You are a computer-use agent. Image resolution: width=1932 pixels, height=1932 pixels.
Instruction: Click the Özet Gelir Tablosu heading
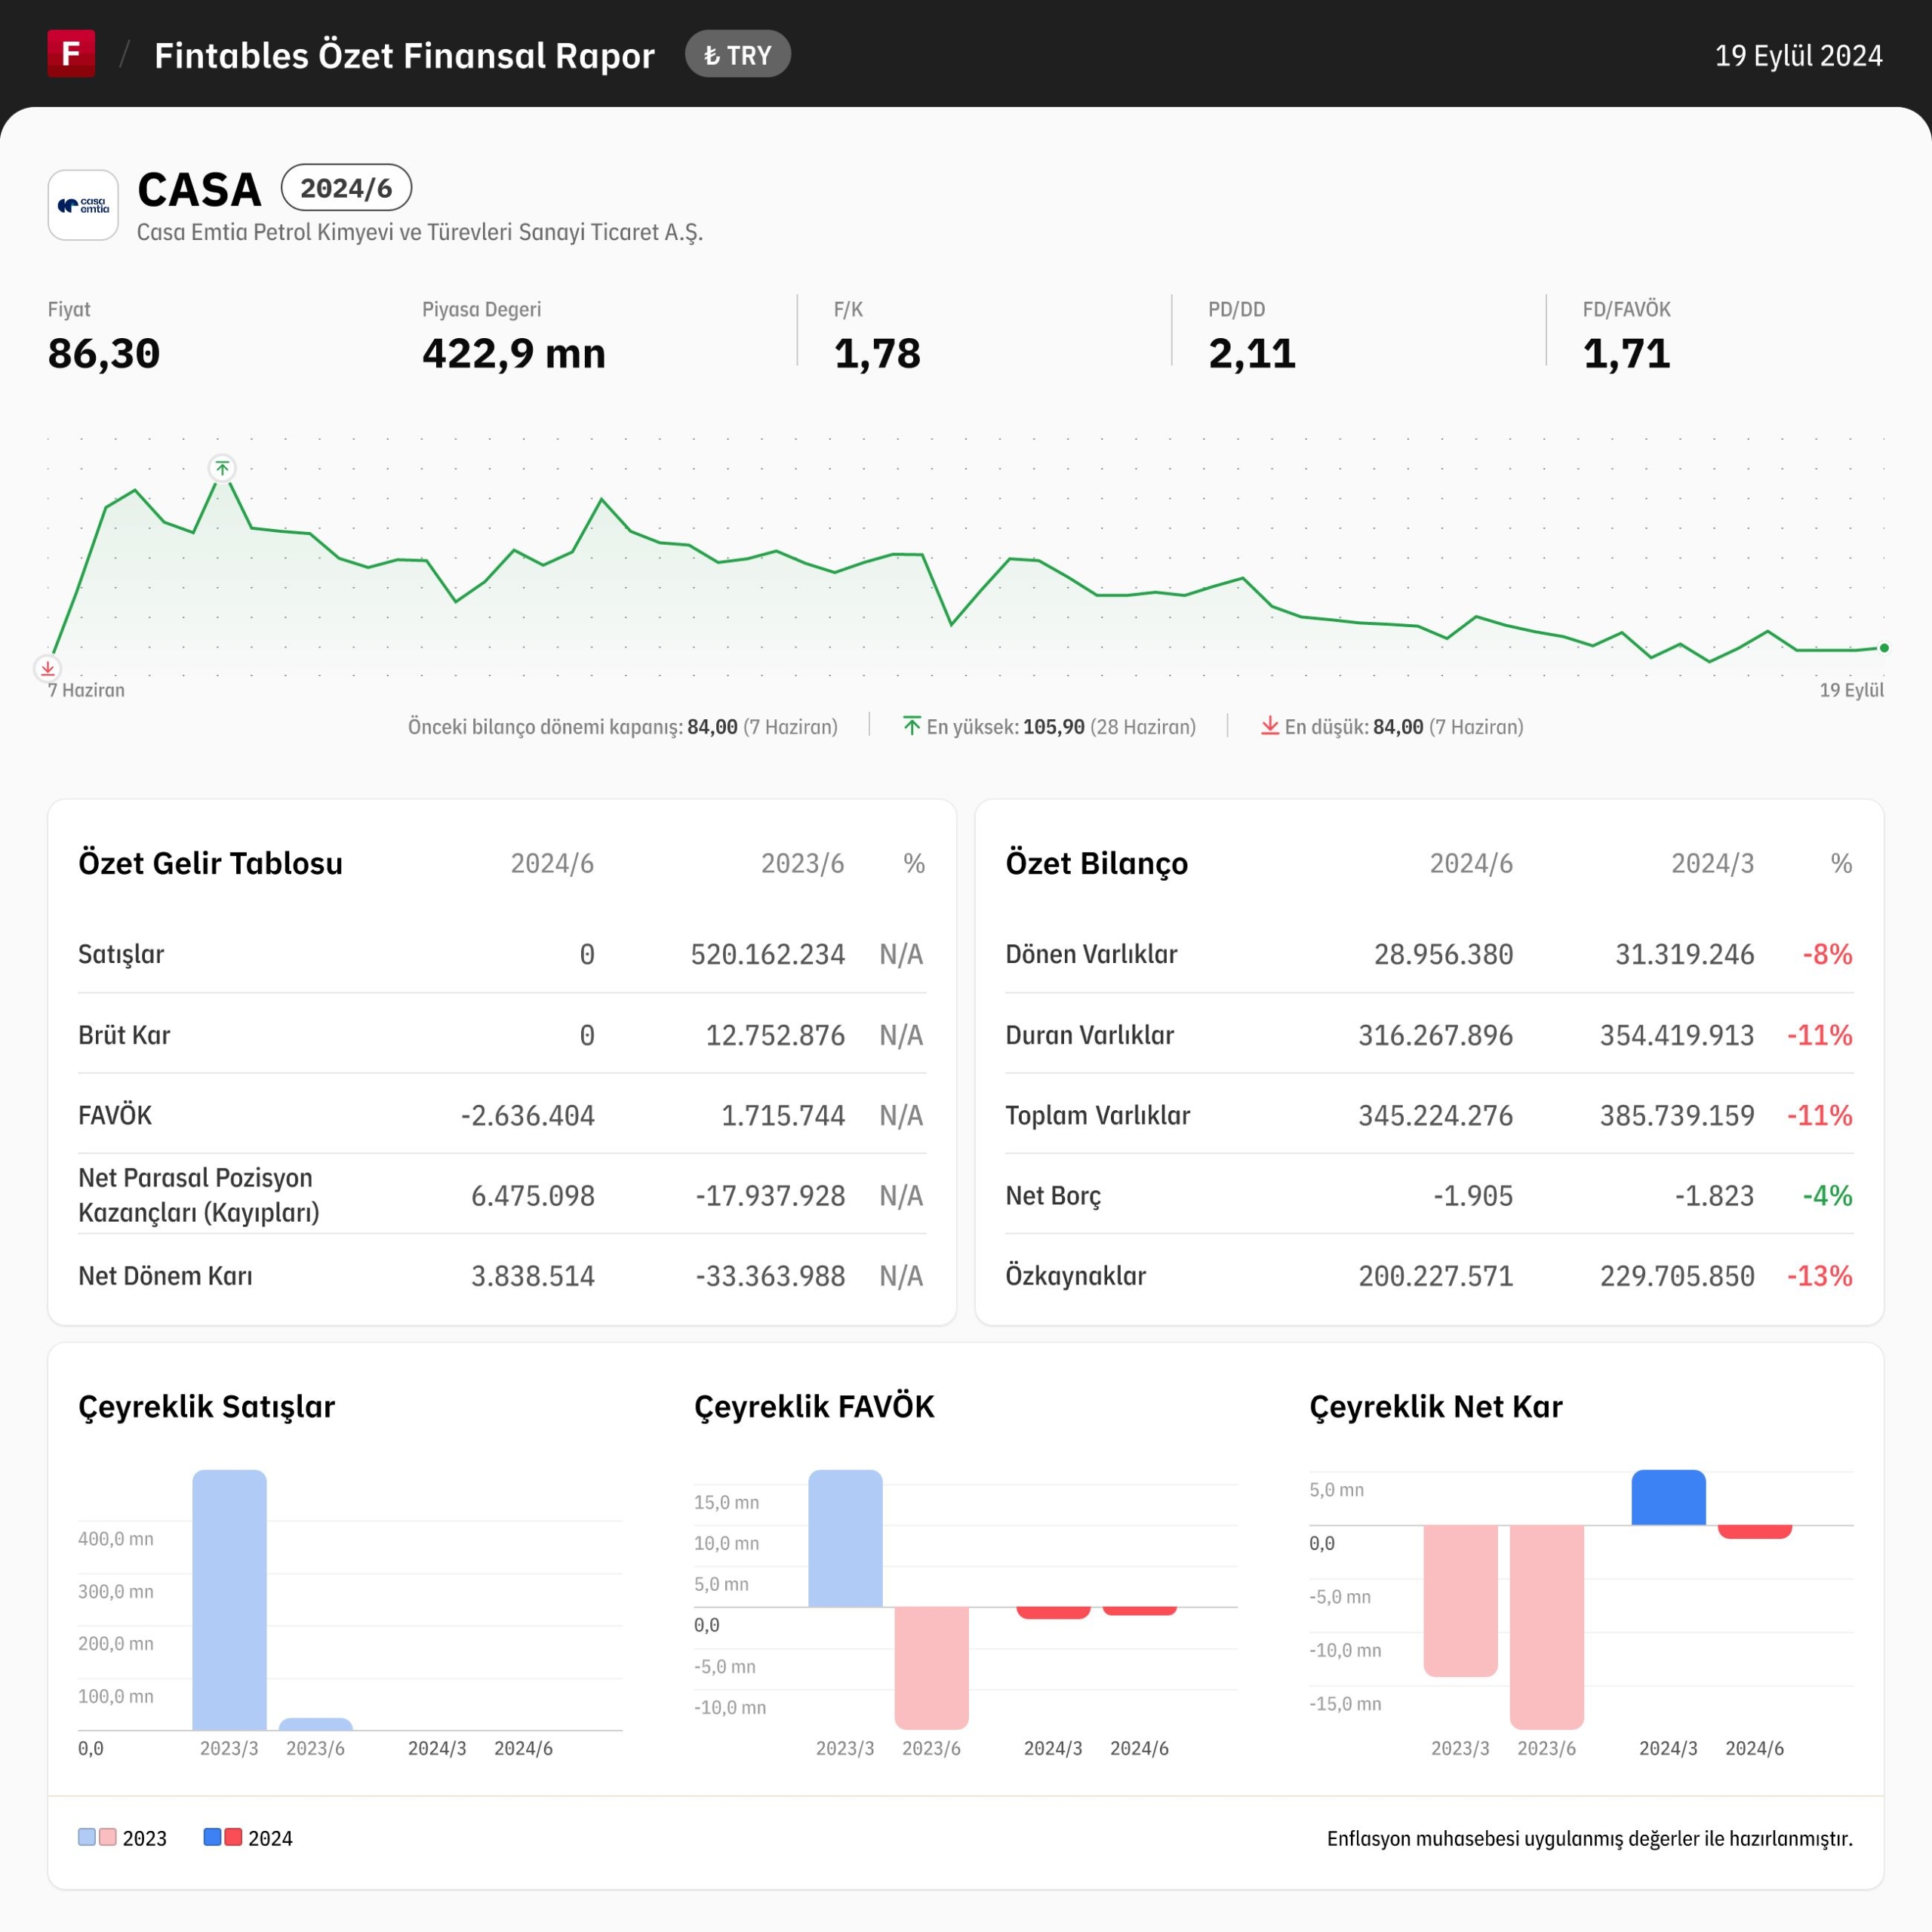click(210, 863)
